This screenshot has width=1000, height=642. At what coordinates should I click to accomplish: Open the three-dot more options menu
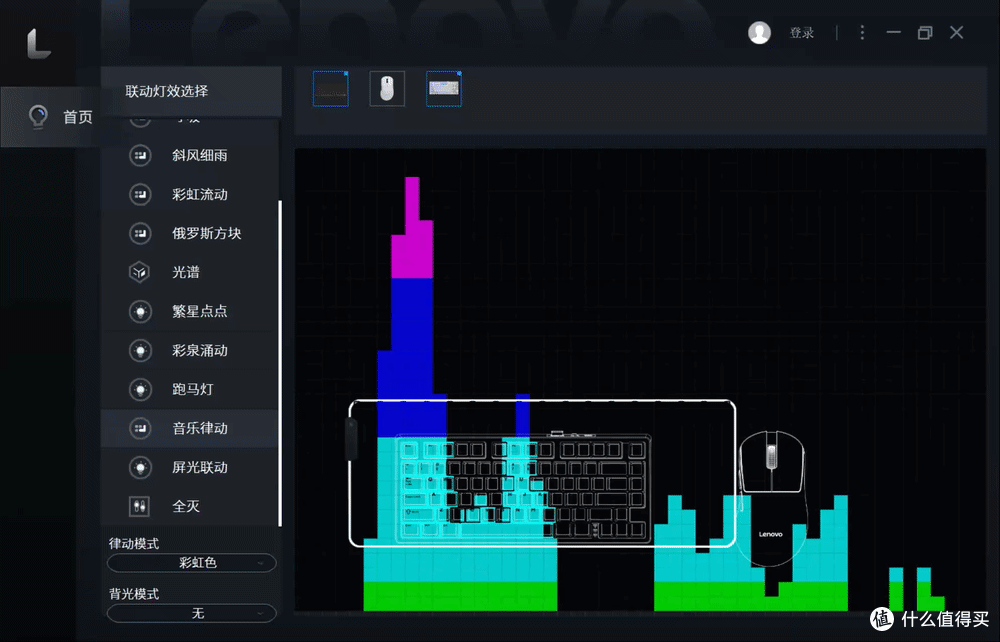[x=862, y=33]
